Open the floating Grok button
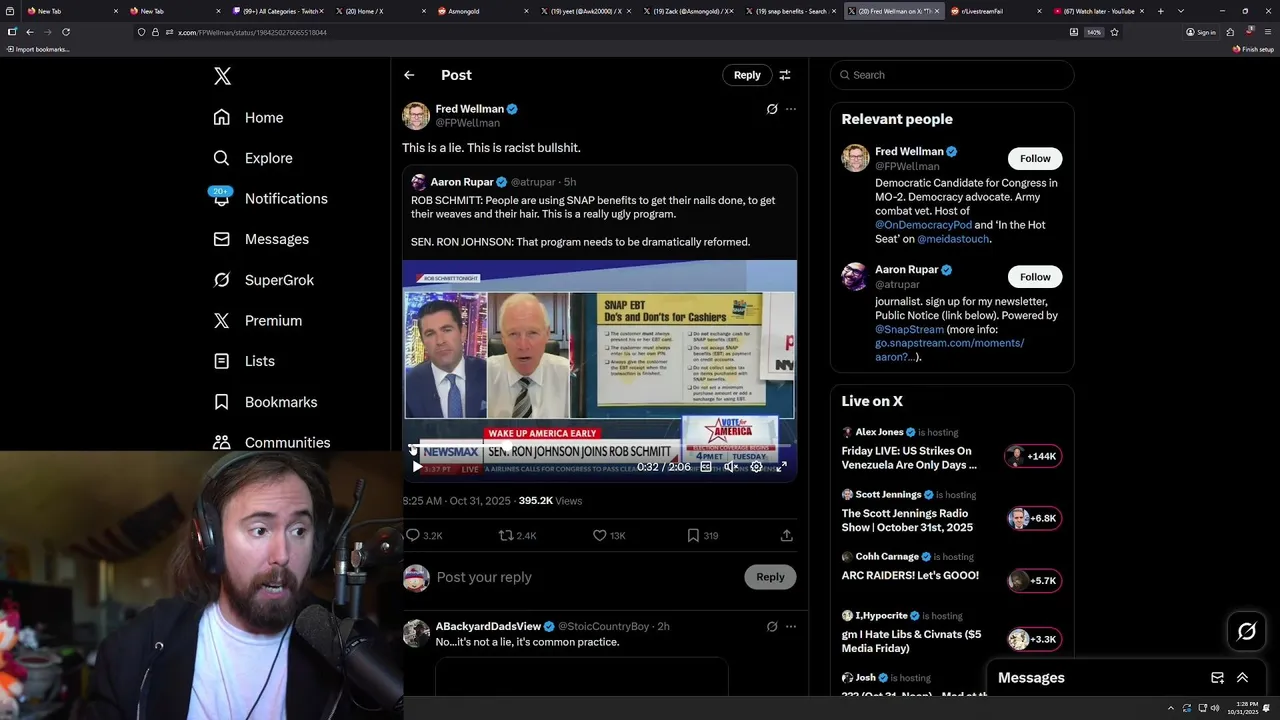 tap(1246, 631)
